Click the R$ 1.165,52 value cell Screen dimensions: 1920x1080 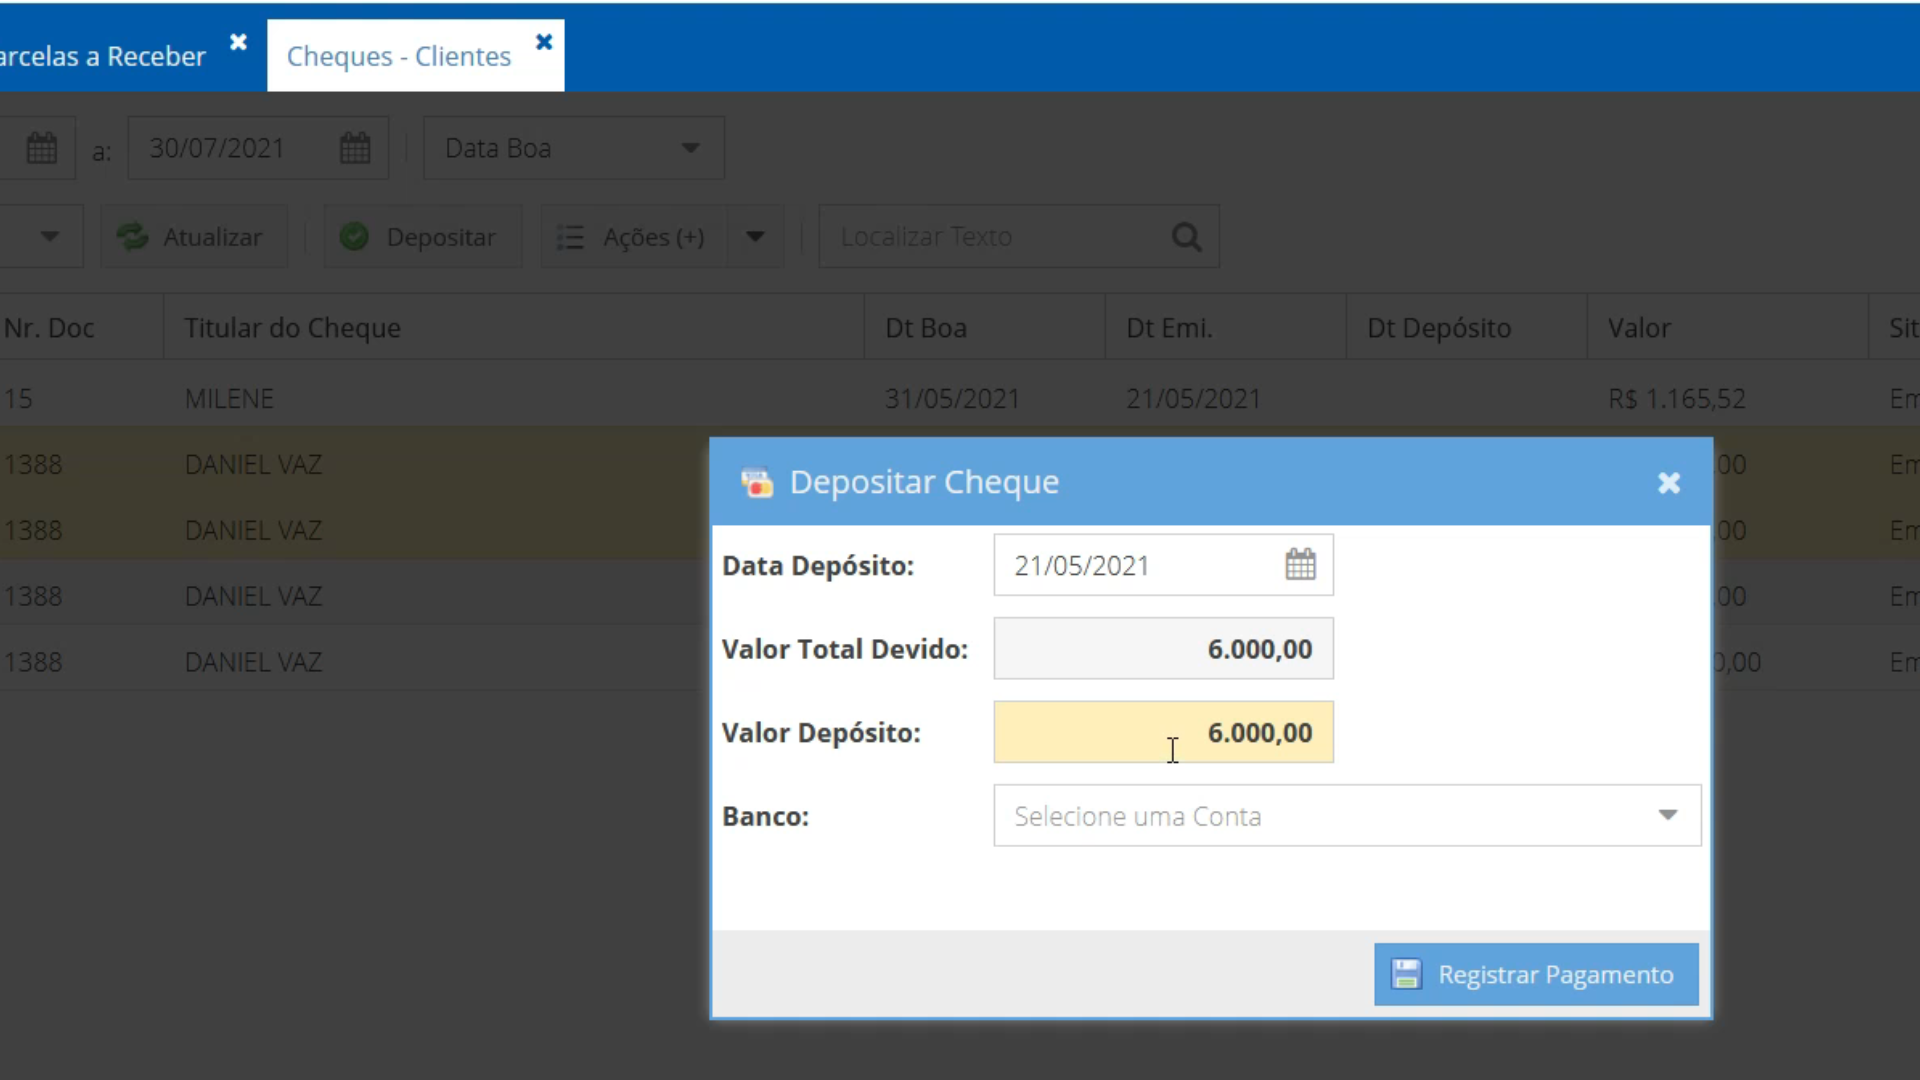[1677, 398]
